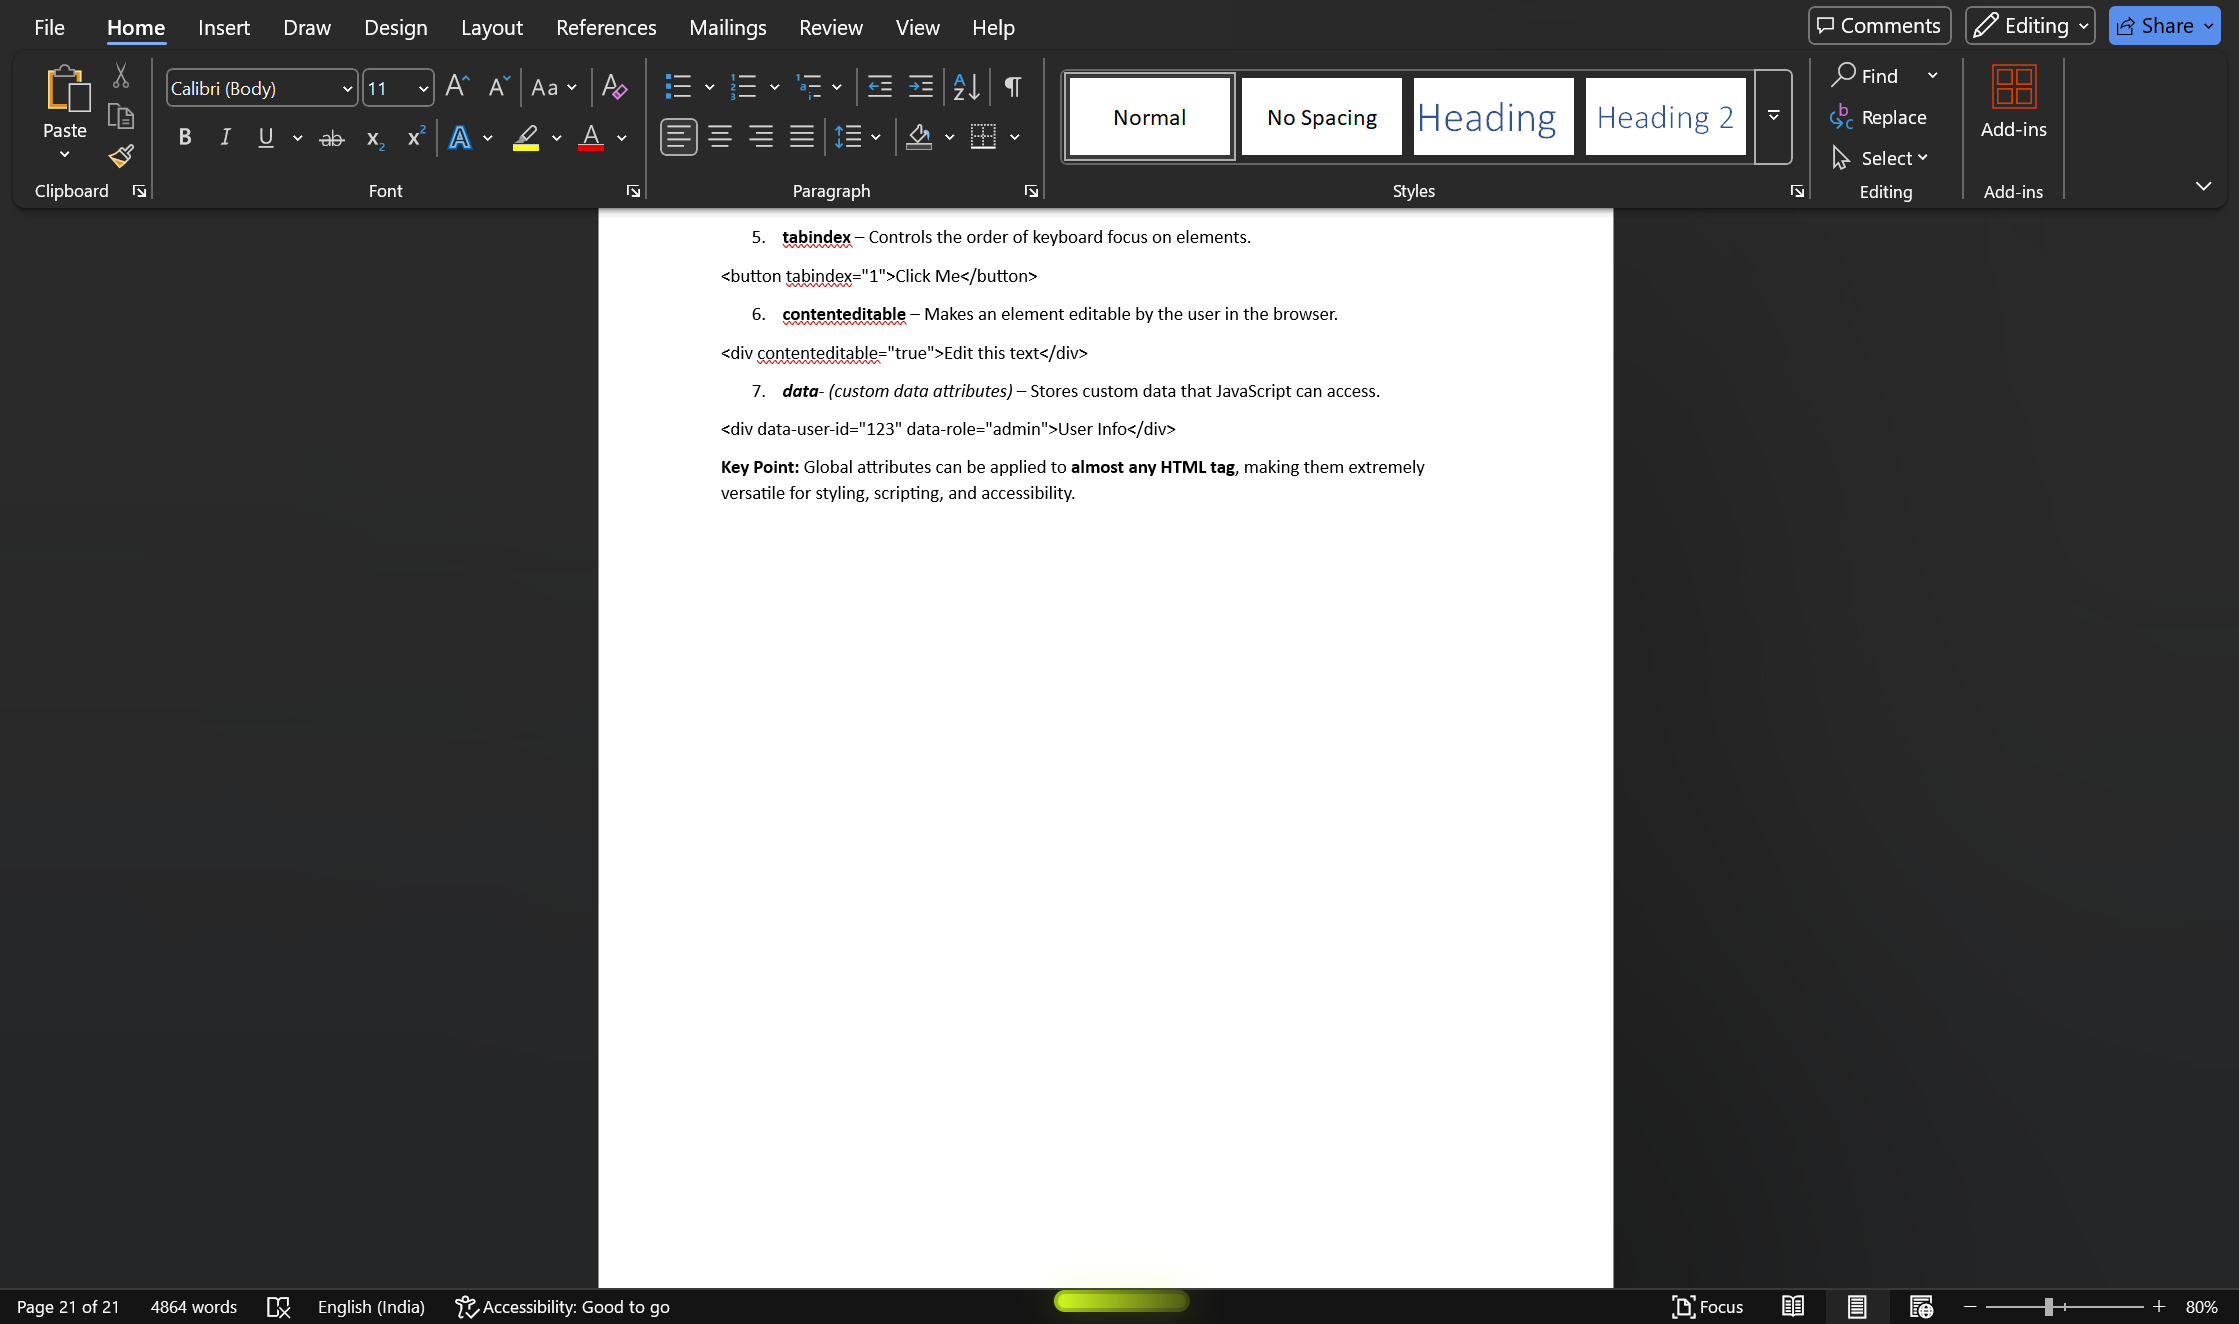The width and height of the screenshot is (2239, 1324).
Task: Increase zoom using the zoom slider
Action: 2159,1306
